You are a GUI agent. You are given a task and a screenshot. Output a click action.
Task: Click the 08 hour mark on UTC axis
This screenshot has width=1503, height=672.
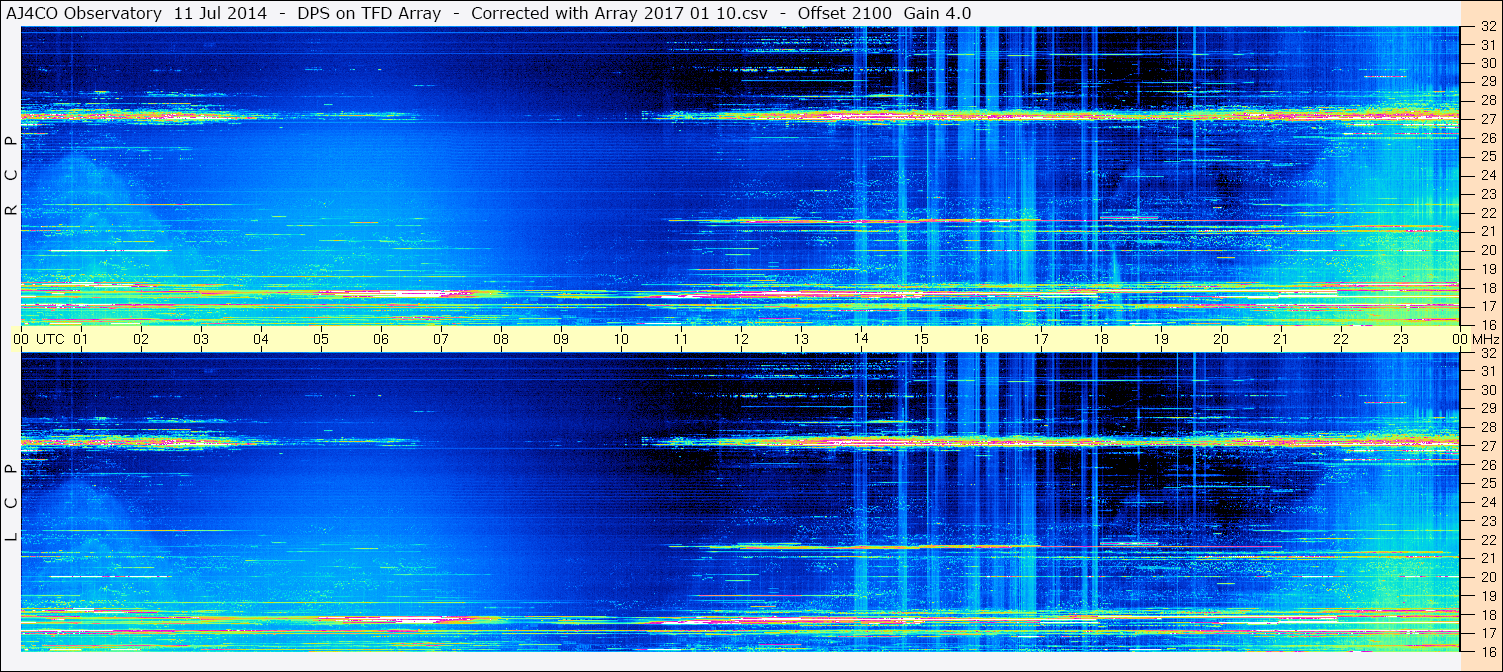tap(501, 339)
